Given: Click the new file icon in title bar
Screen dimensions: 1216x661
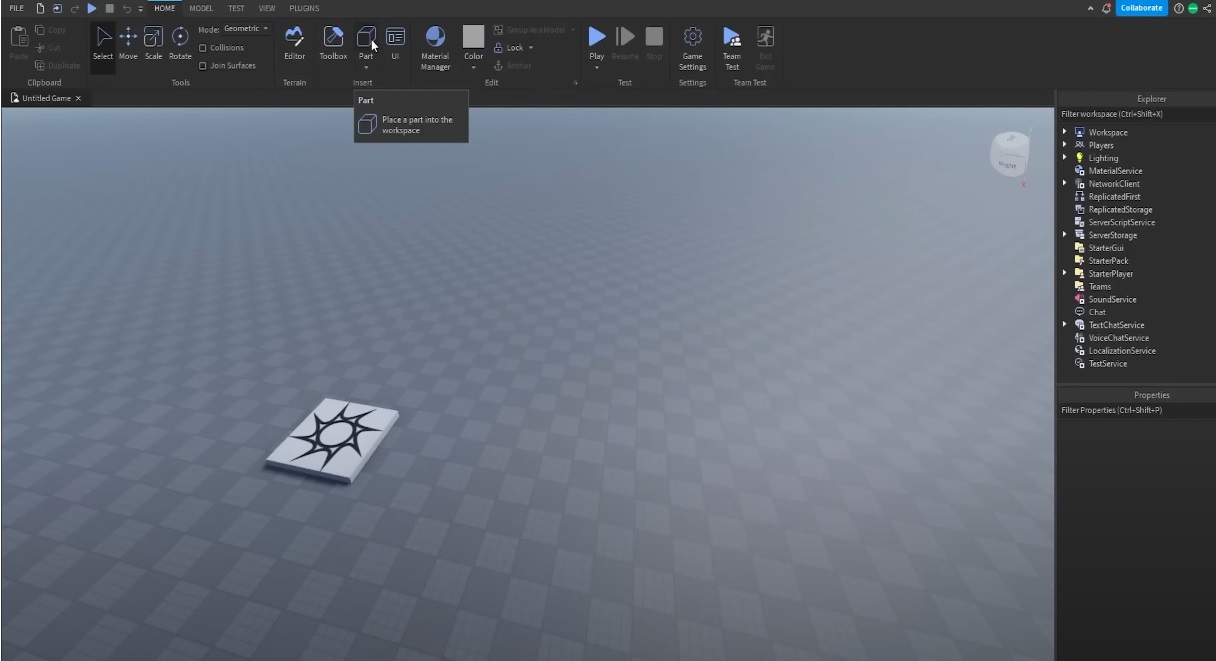Looking at the screenshot, I should pos(41,8).
